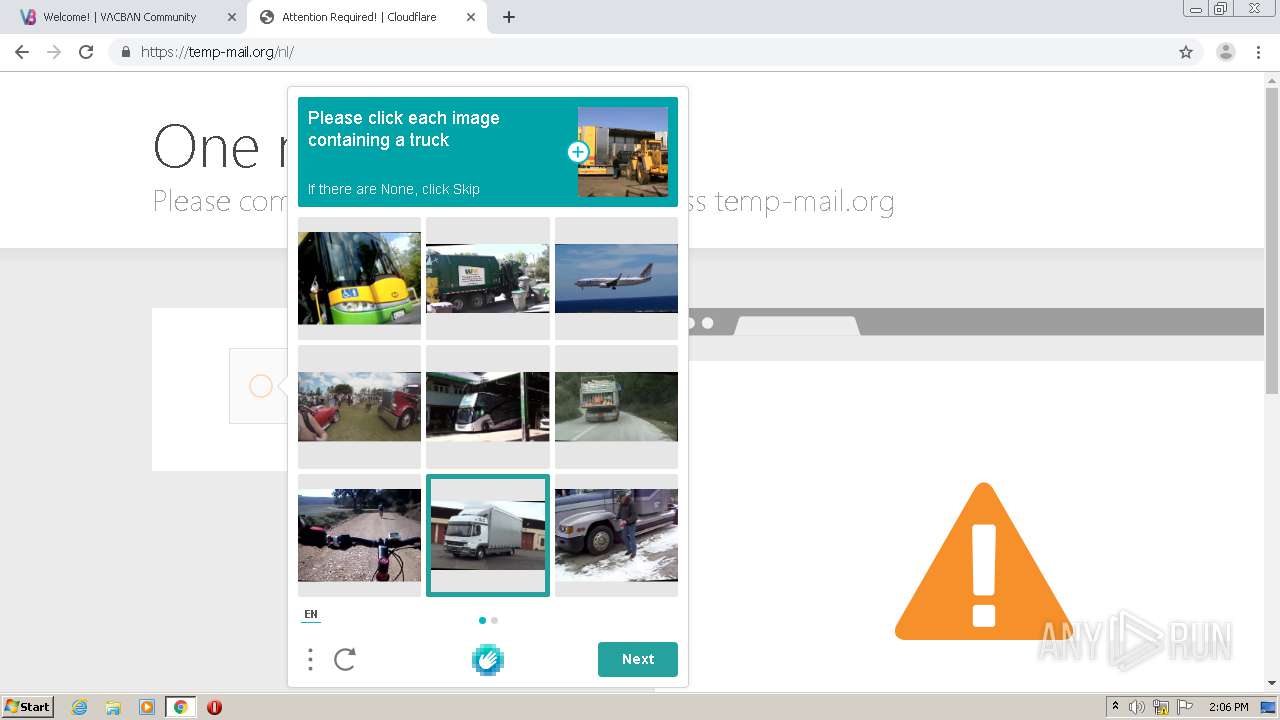This screenshot has height=720, width=1280.
Task: Open captcha options three-dot menu
Action: 310,659
